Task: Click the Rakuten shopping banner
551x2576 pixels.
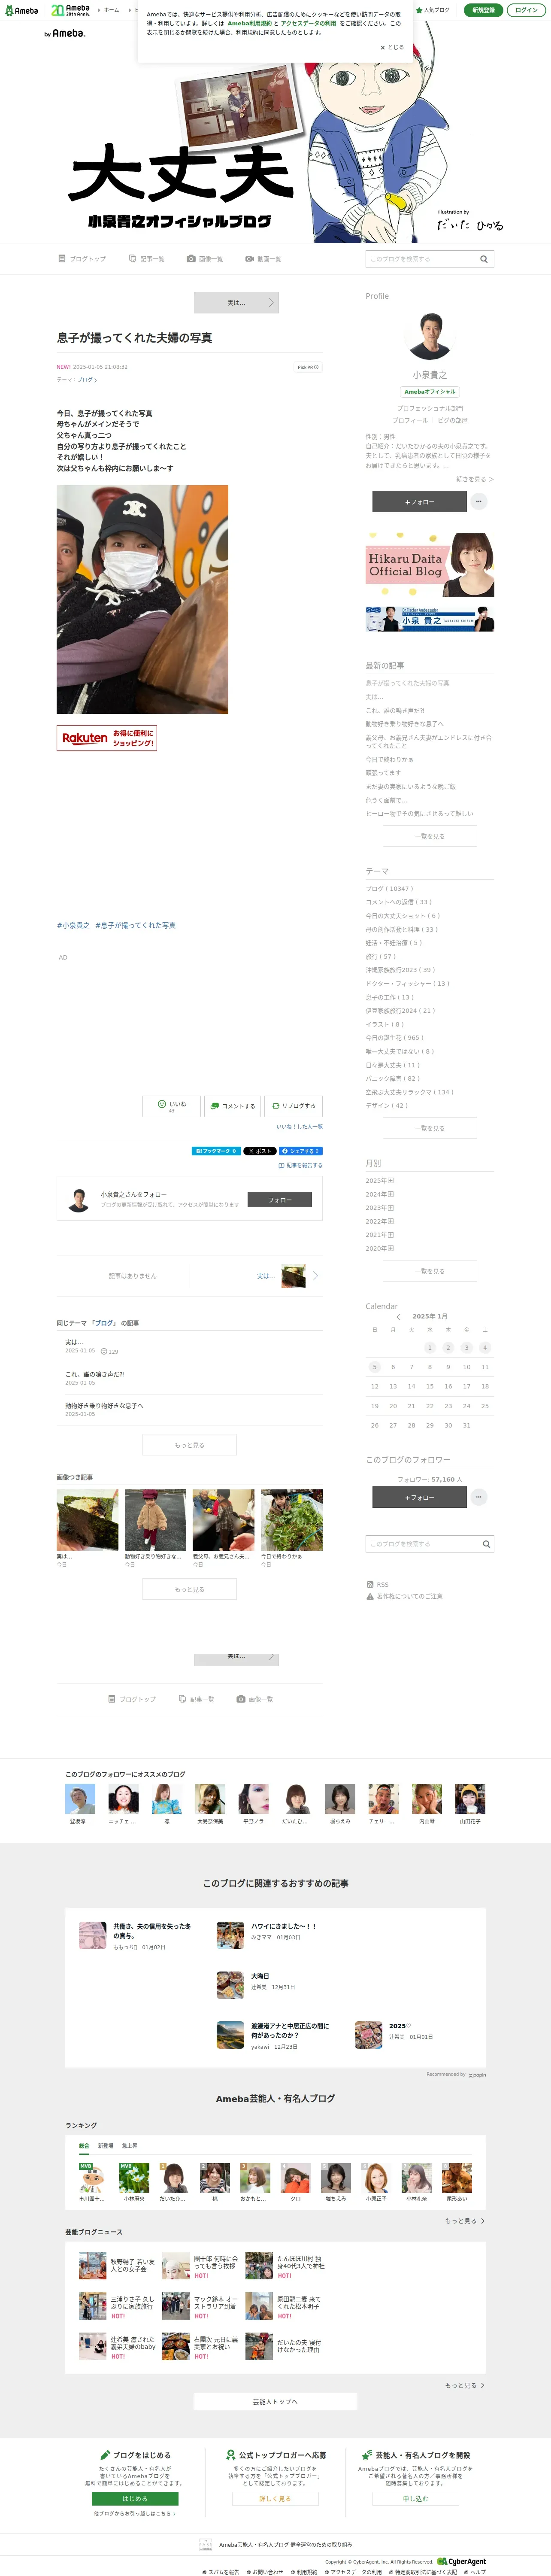Action: (x=107, y=738)
